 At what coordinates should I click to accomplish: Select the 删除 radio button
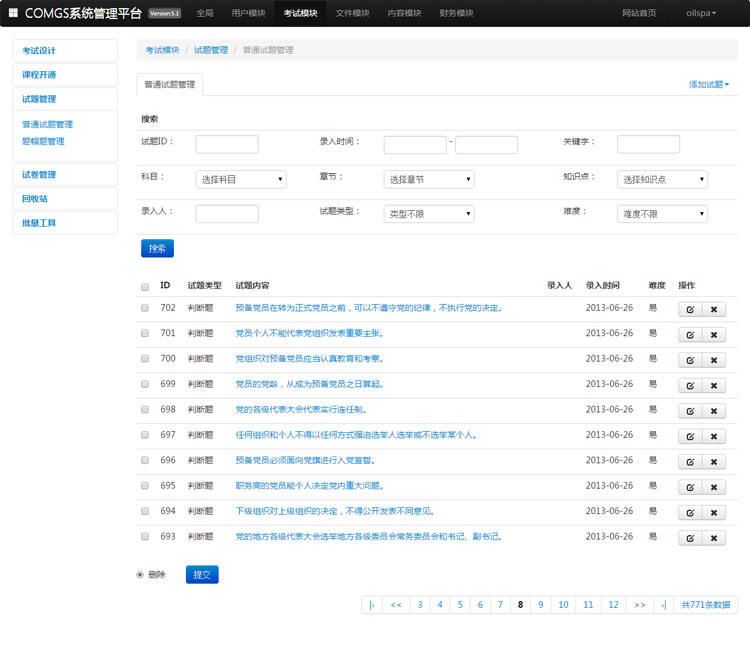pyautogui.click(x=140, y=574)
